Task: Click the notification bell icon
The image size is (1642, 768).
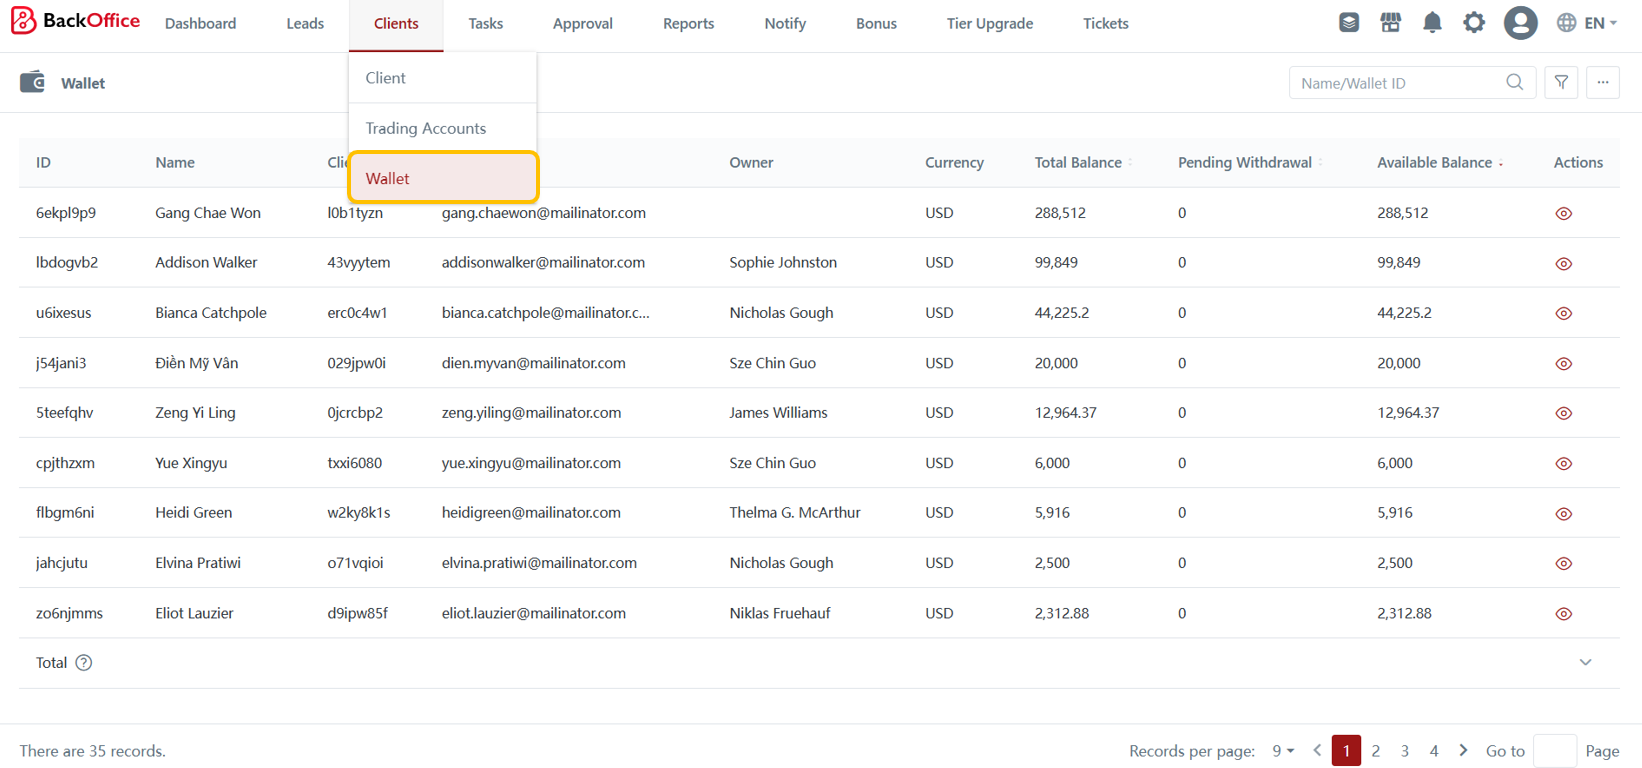Action: [1432, 23]
